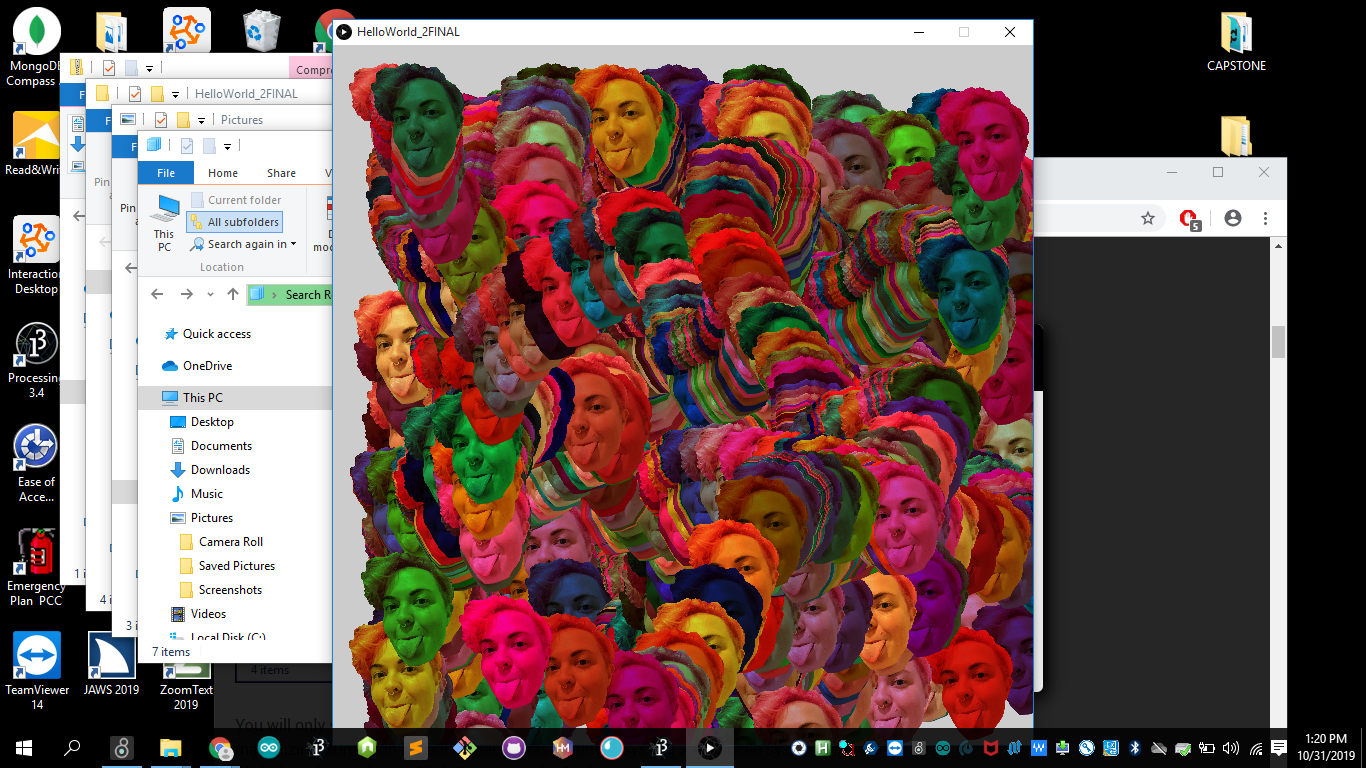
Task: Click the Up arrow navigation button
Action: click(233, 295)
